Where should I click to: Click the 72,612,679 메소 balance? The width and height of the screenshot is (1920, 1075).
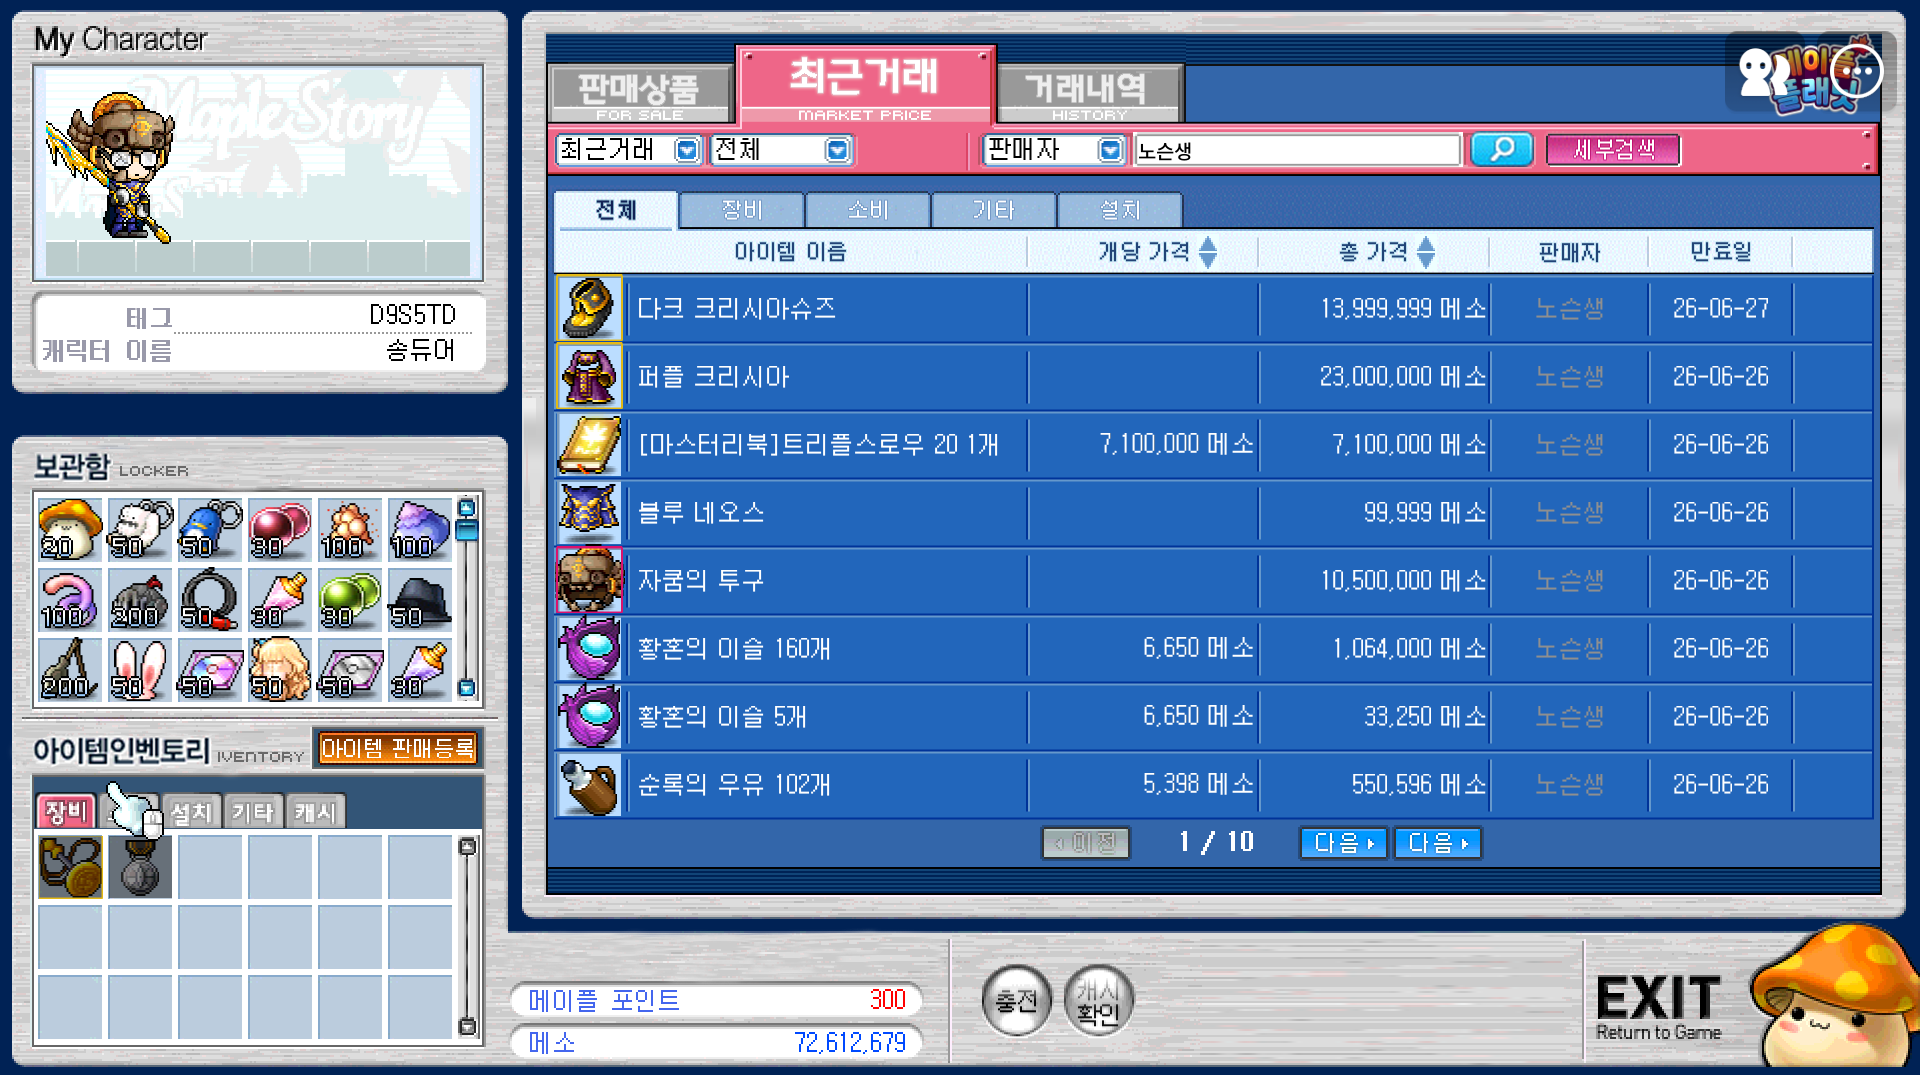pyautogui.click(x=850, y=1043)
